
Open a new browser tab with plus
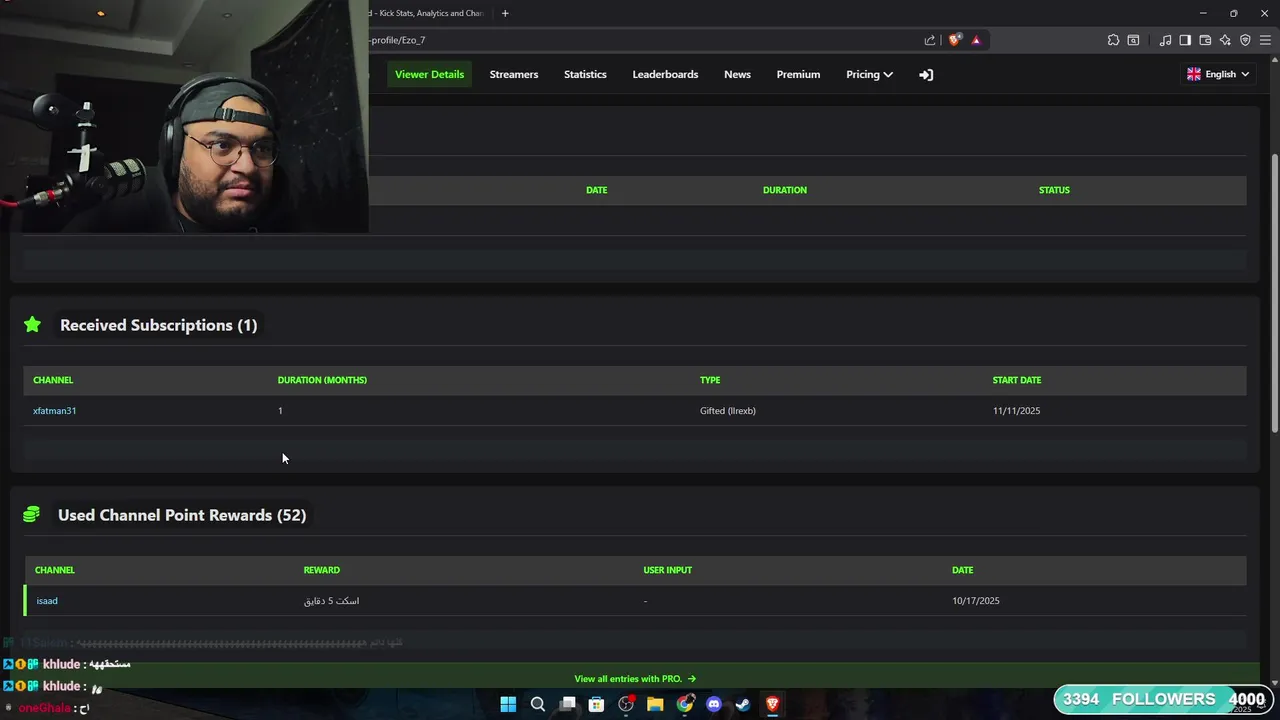click(x=505, y=13)
